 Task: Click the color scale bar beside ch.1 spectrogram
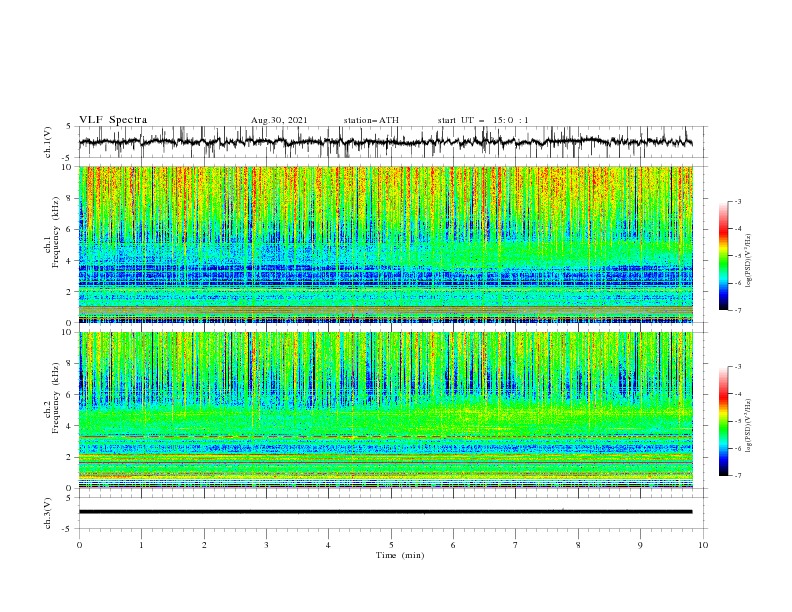tap(723, 256)
